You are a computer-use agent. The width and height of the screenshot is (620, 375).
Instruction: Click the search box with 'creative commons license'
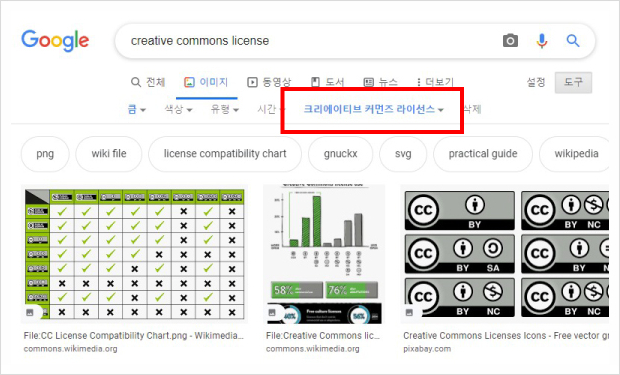click(x=355, y=41)
